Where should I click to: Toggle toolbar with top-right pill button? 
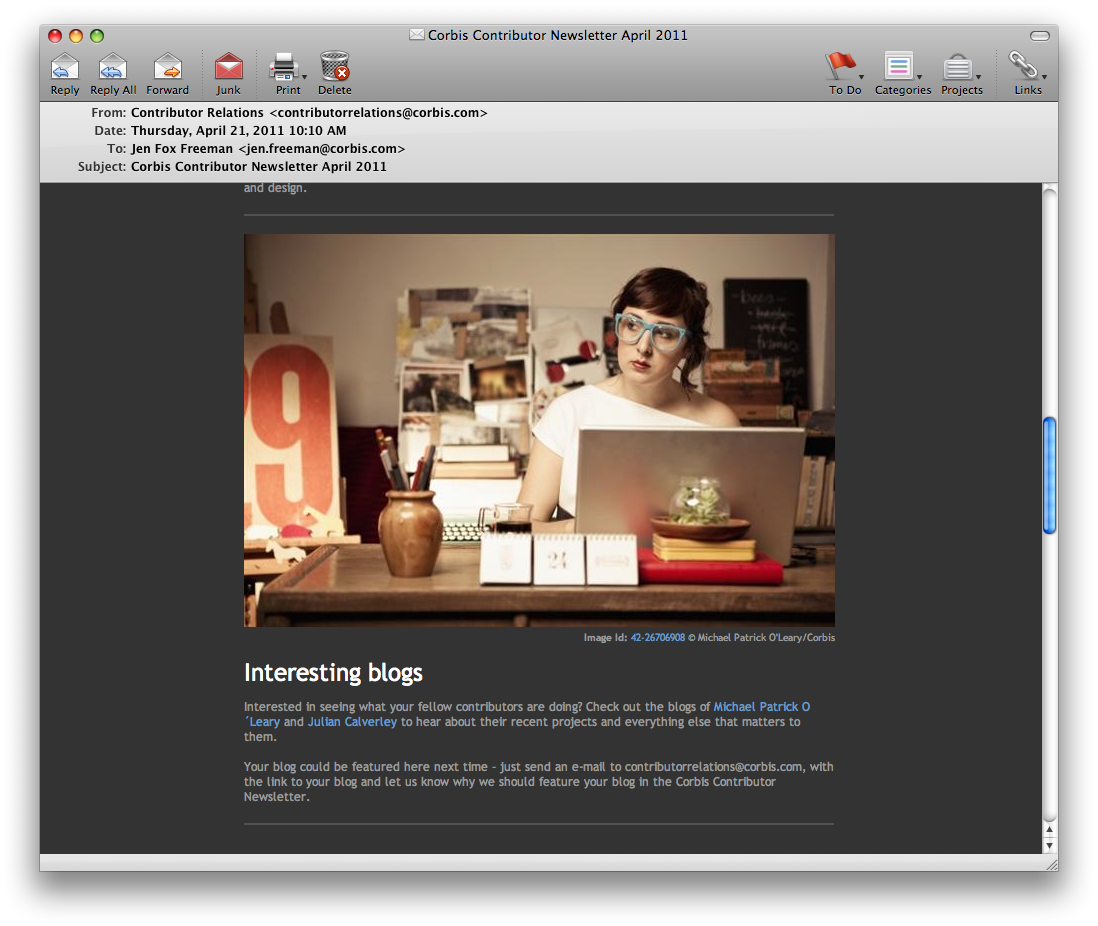point(1039,36)
